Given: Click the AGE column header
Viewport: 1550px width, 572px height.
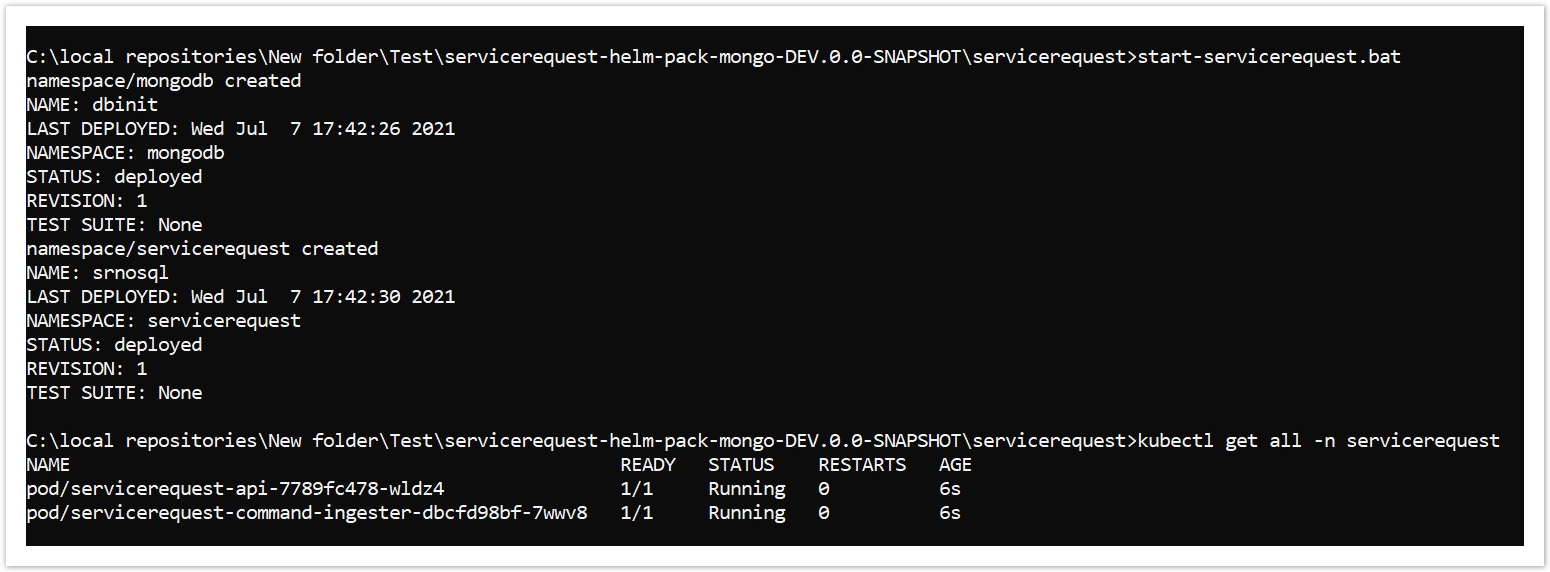Looking at the screenshot, I should 955,465.
